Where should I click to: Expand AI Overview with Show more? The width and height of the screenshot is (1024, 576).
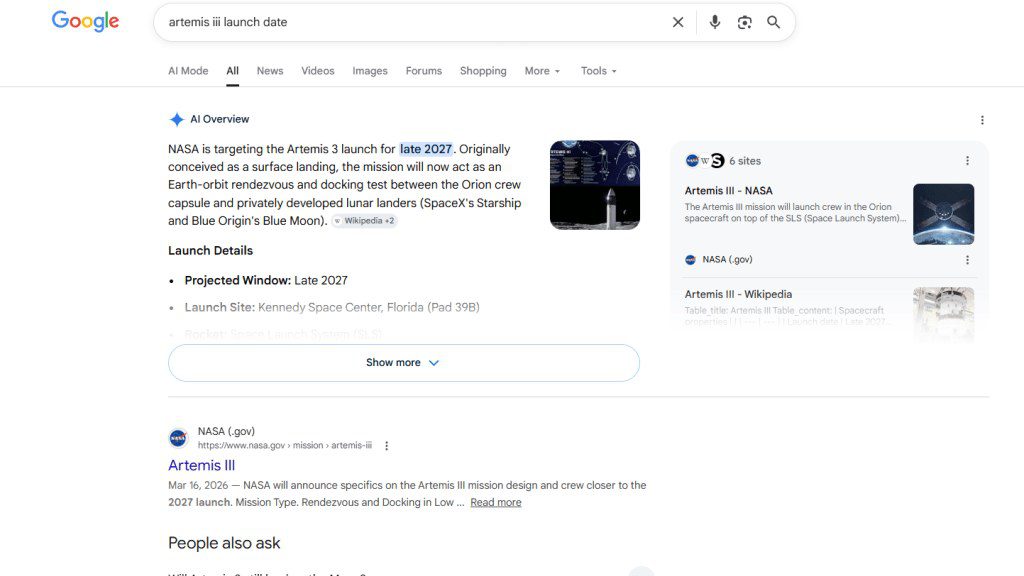(404, 363)
